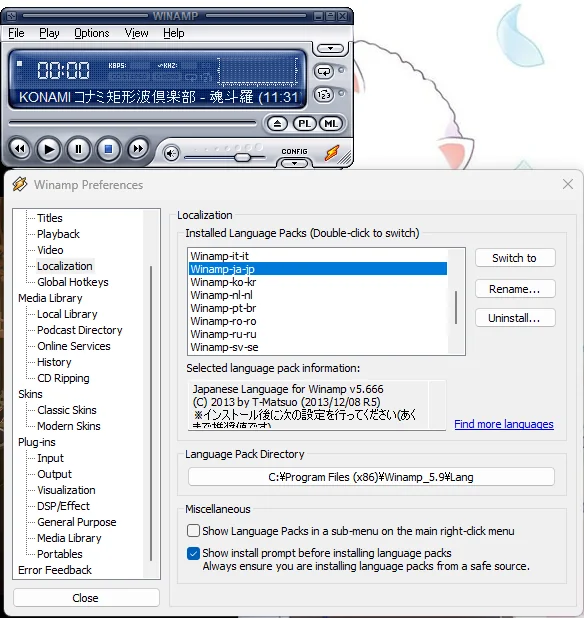Click the Previous track button in Winamp
The image size is (584, 618).
pos(19,149)
